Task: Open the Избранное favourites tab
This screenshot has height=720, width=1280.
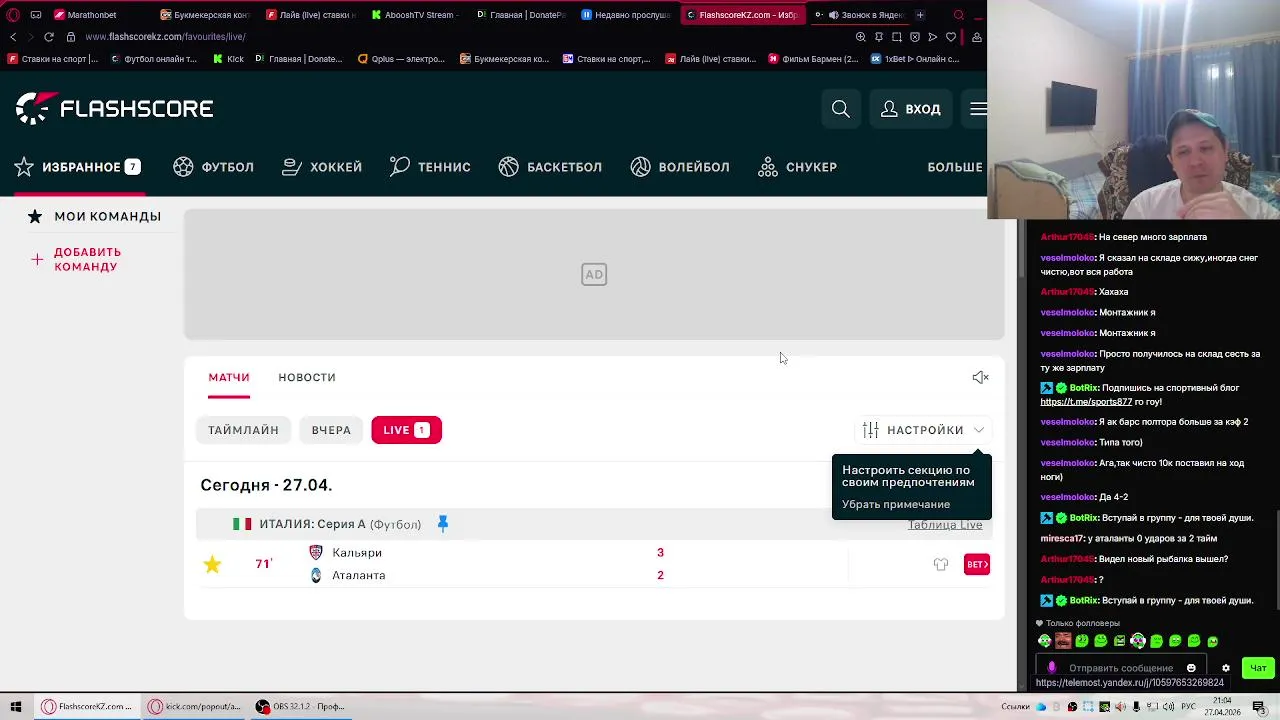Action: (x=77, y=167)
